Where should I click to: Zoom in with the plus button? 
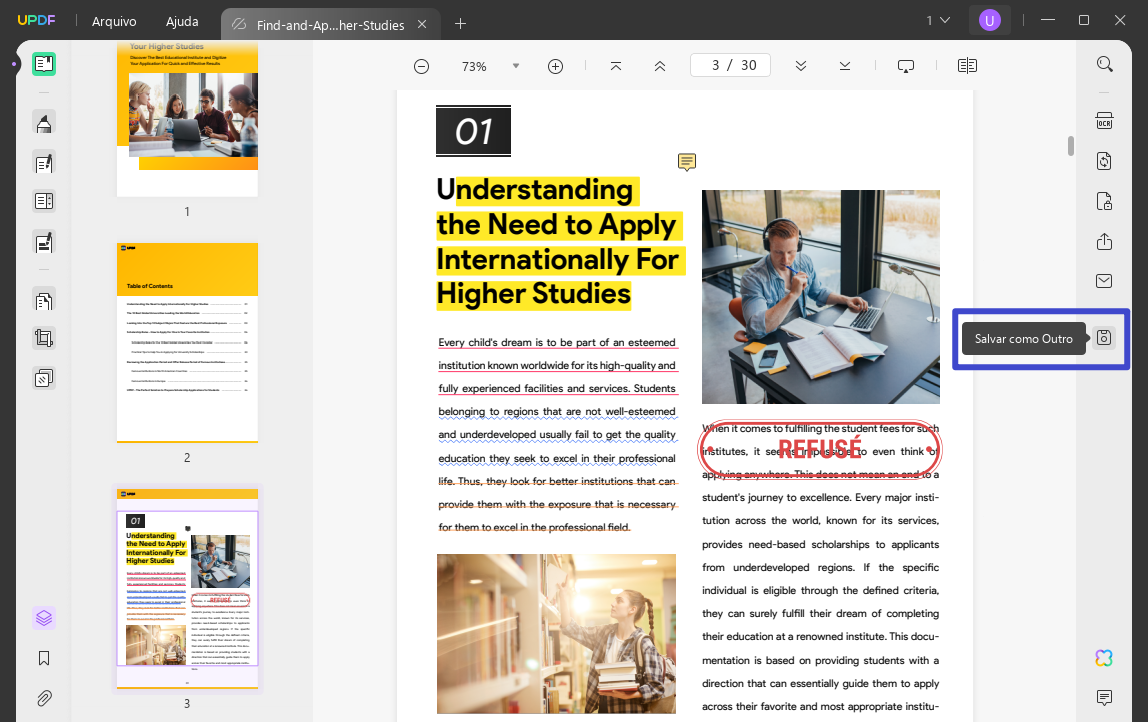click(x=556, y=67)
